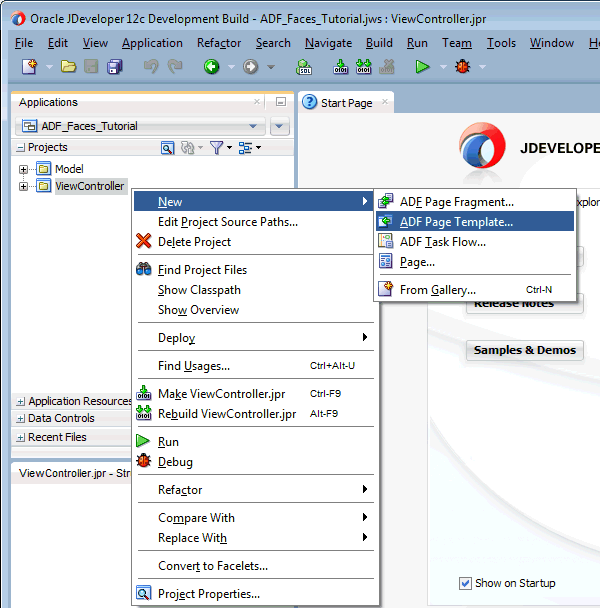Choose Debug from context menu
The image size is (600, 608).
coord(254,462)
